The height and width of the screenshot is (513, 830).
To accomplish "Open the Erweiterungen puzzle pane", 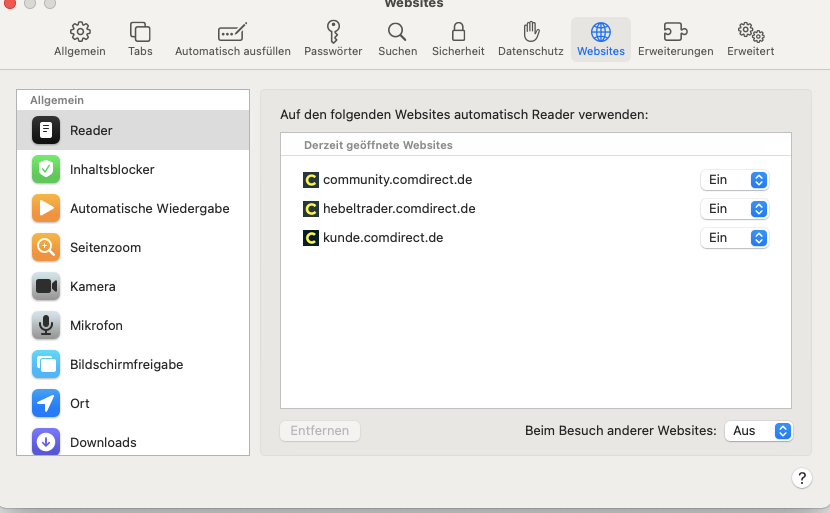I will (x=675, y=40).
